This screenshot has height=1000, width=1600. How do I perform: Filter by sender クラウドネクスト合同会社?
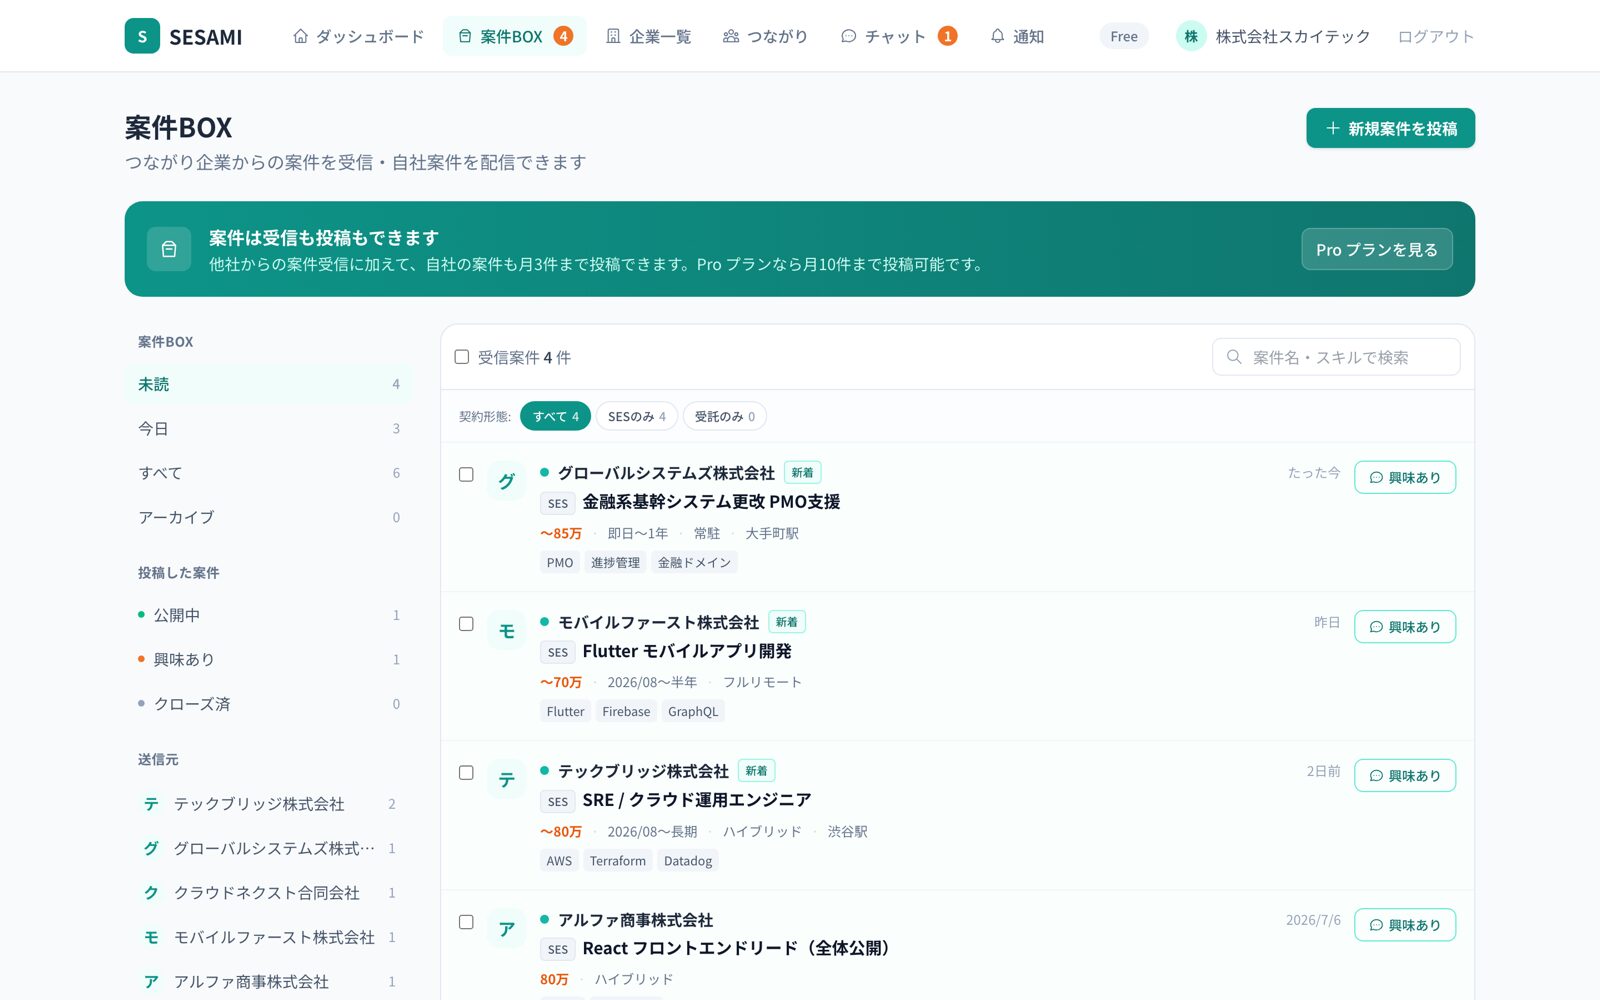click(x=268, y=892)
